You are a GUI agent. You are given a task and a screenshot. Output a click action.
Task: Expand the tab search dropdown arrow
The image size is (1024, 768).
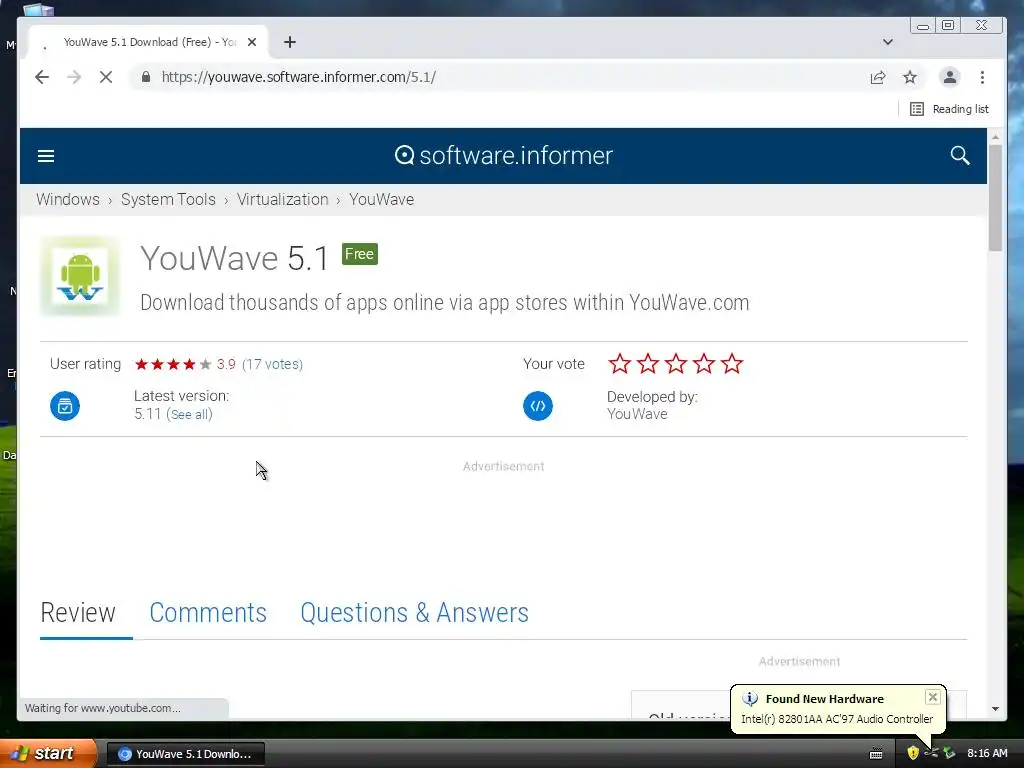pos(888,42)
